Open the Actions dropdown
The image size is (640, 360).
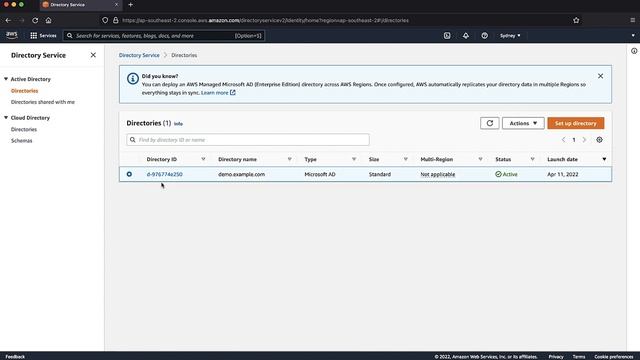[523, 123]
